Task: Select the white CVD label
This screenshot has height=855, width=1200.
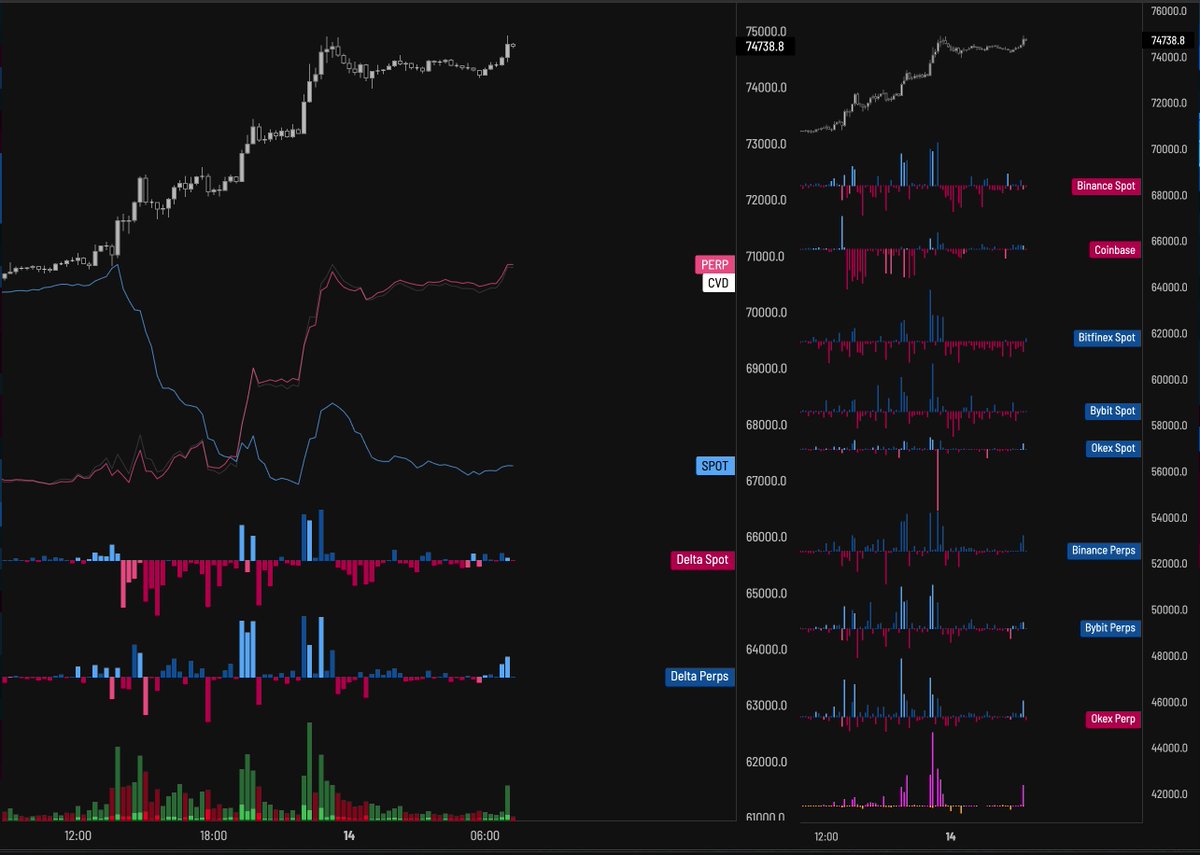Action: click(719, 283)
